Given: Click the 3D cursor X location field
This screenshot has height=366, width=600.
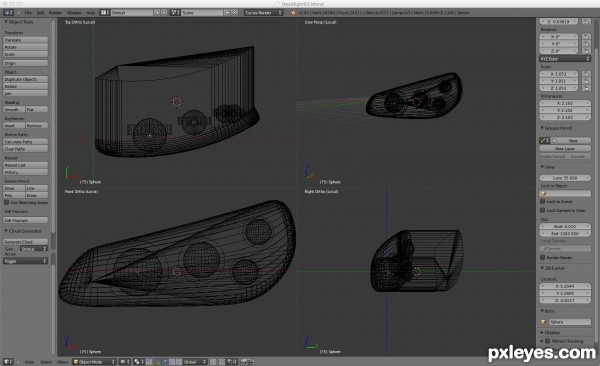Looking at the screenshot, I should (565, 286).
